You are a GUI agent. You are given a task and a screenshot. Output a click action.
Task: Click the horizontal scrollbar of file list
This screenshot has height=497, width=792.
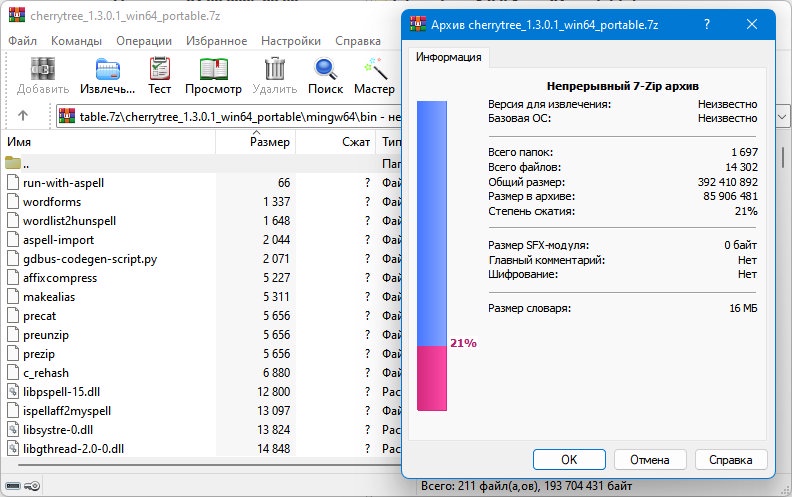click(x=210, y=464)
